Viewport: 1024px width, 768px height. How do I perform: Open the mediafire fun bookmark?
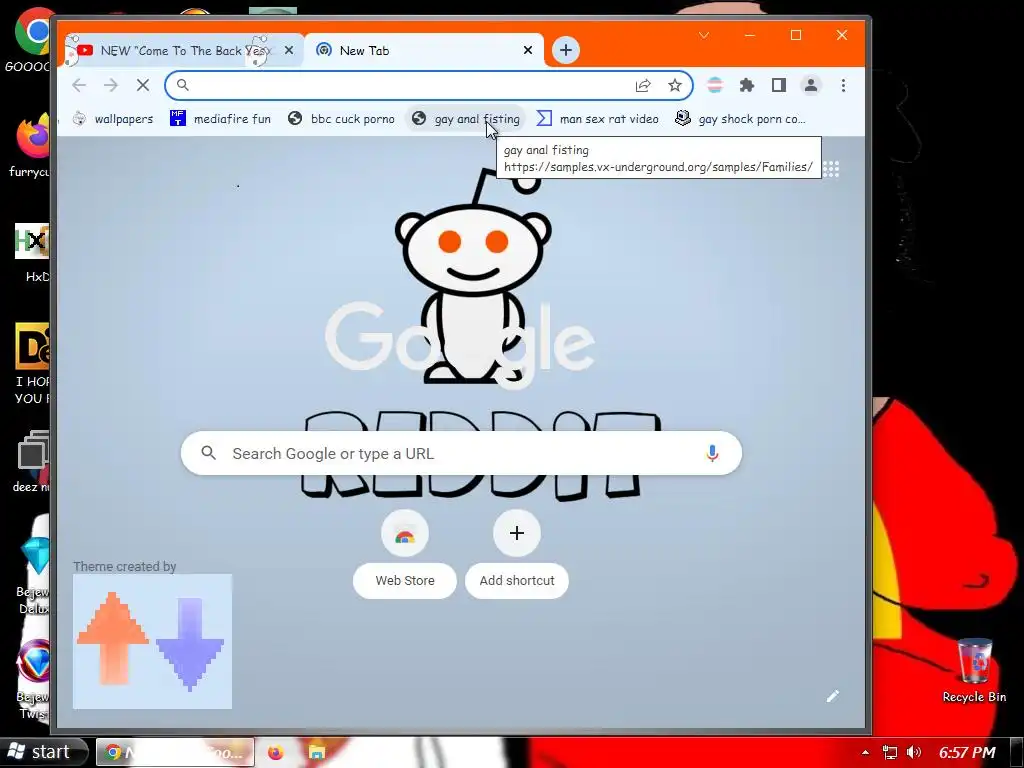click(x=221, y=119)
